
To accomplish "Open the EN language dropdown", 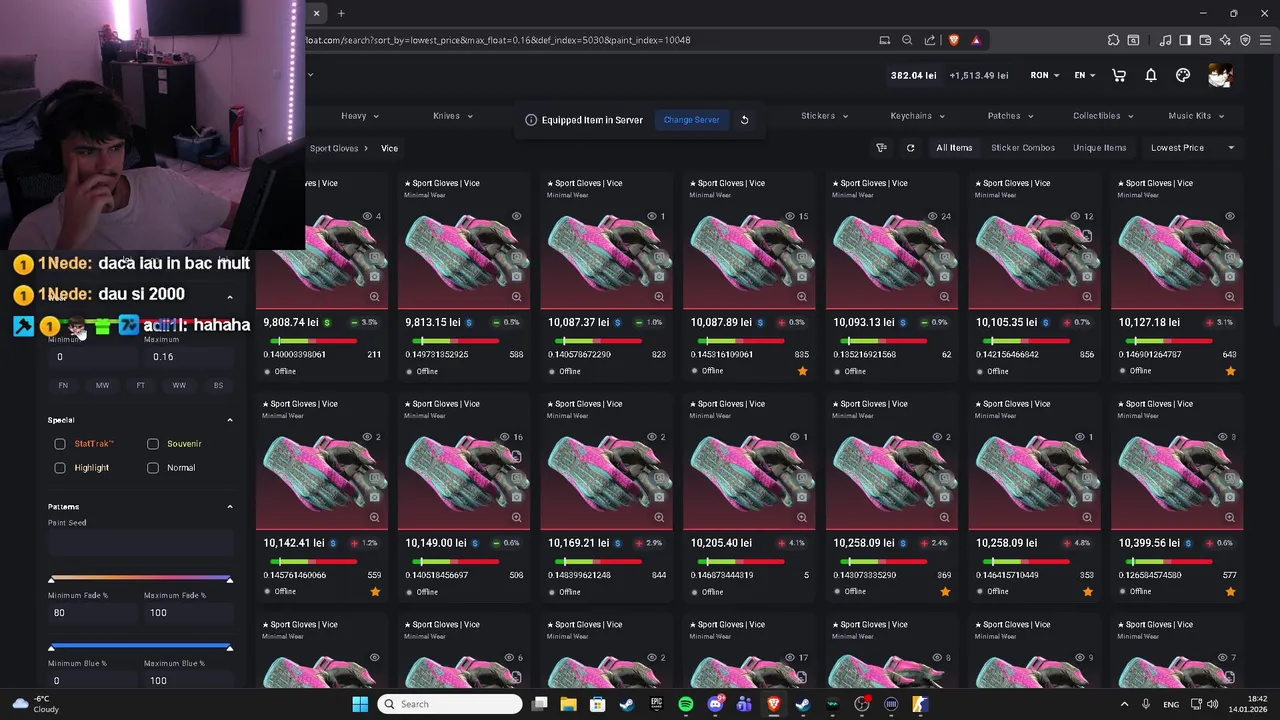I will (x=1084, y=75).
